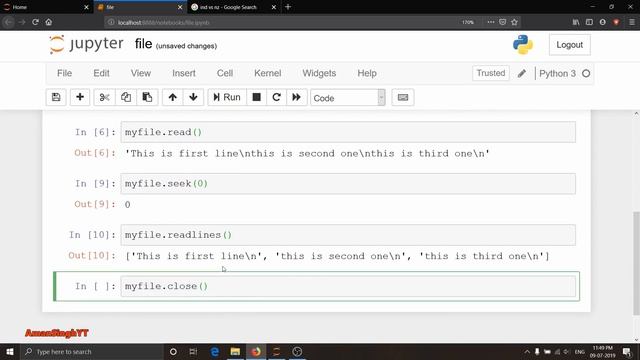Switch to the Google Search tab
The height and width of the screenshot is (360, 640).
[x=233, y=7]
